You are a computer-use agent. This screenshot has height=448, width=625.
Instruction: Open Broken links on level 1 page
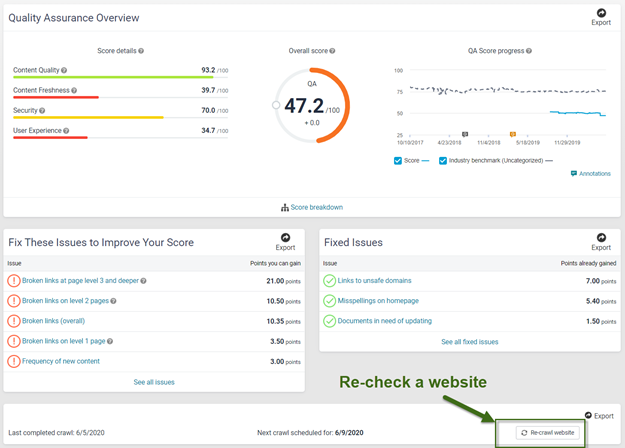tap(64, 341)
